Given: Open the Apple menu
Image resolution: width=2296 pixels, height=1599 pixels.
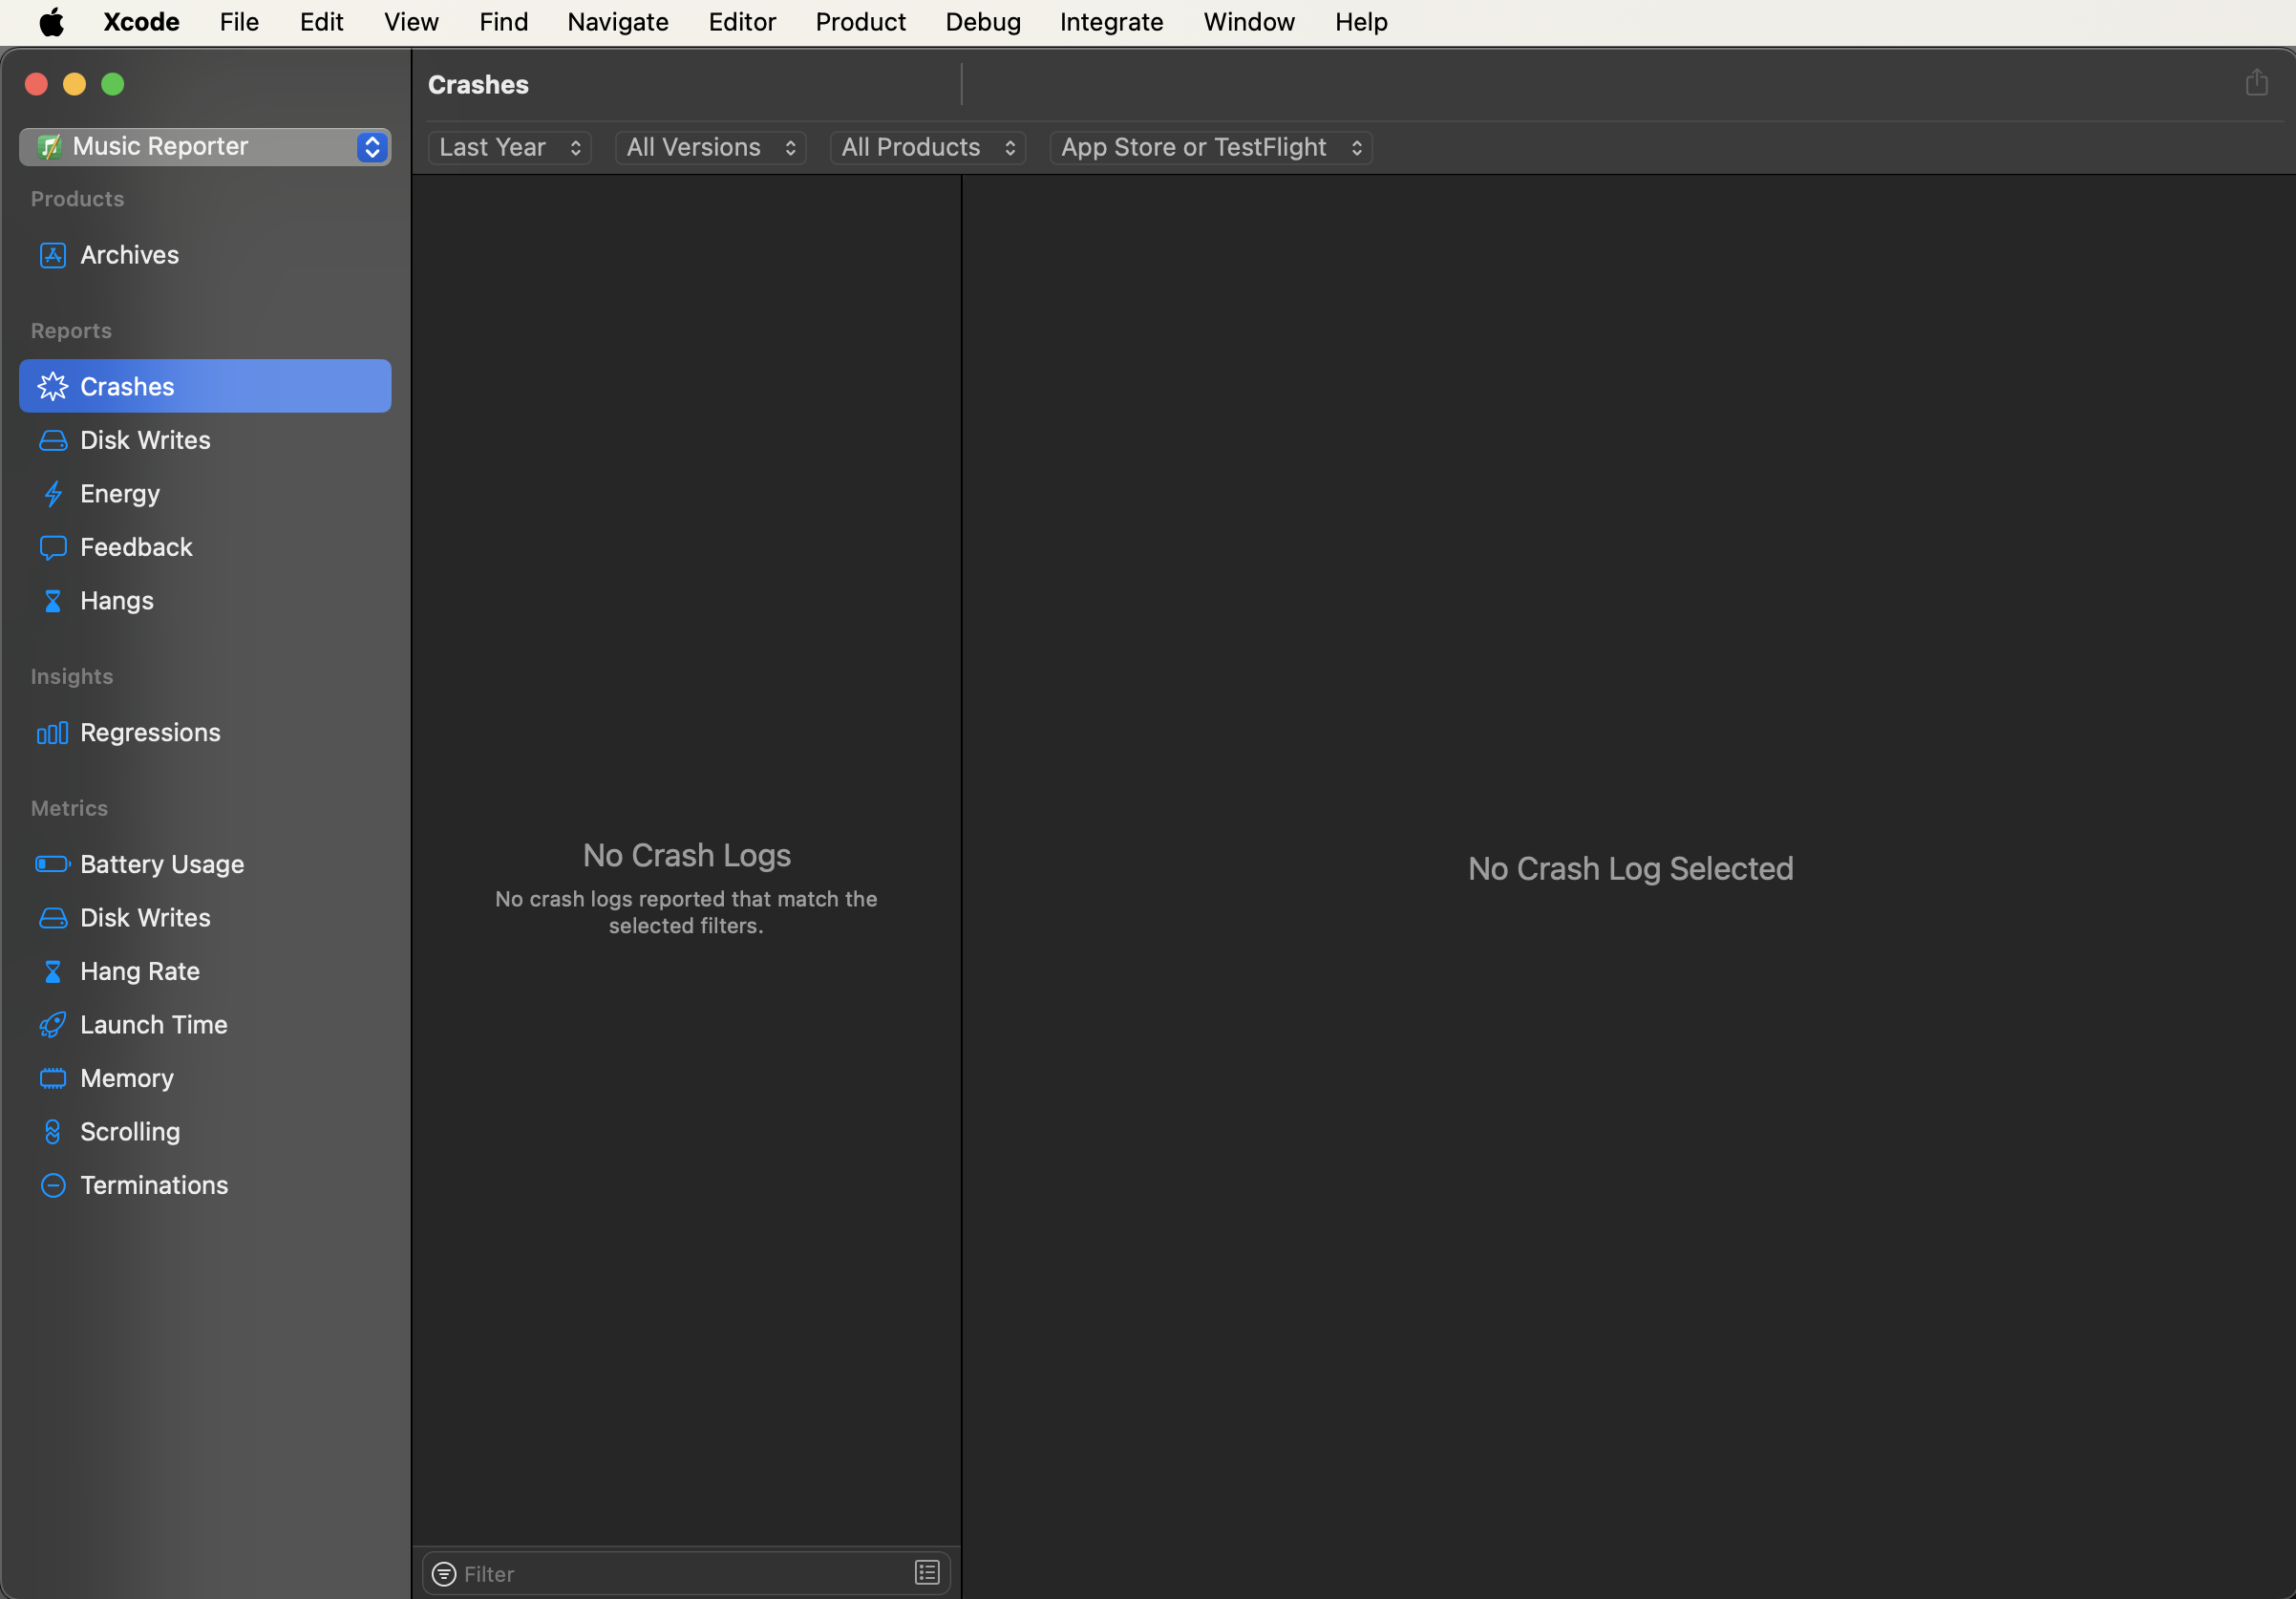Looking at the screenshot, I should tap(51, 22).
